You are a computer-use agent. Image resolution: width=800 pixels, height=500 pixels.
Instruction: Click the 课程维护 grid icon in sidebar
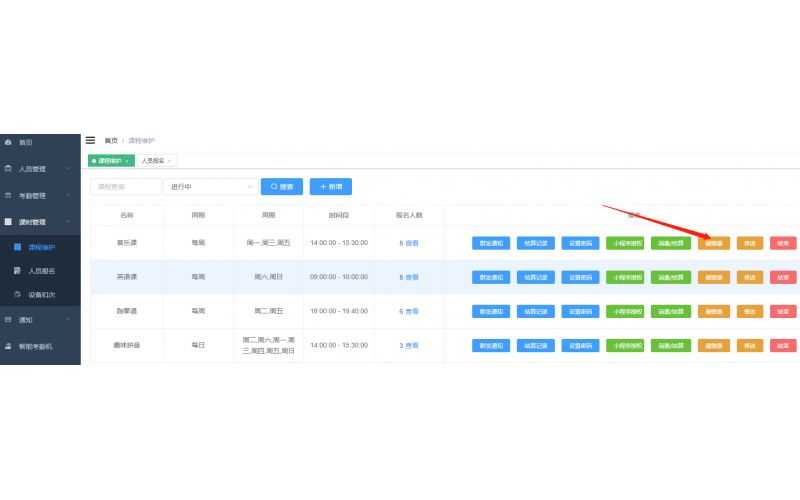17,246
